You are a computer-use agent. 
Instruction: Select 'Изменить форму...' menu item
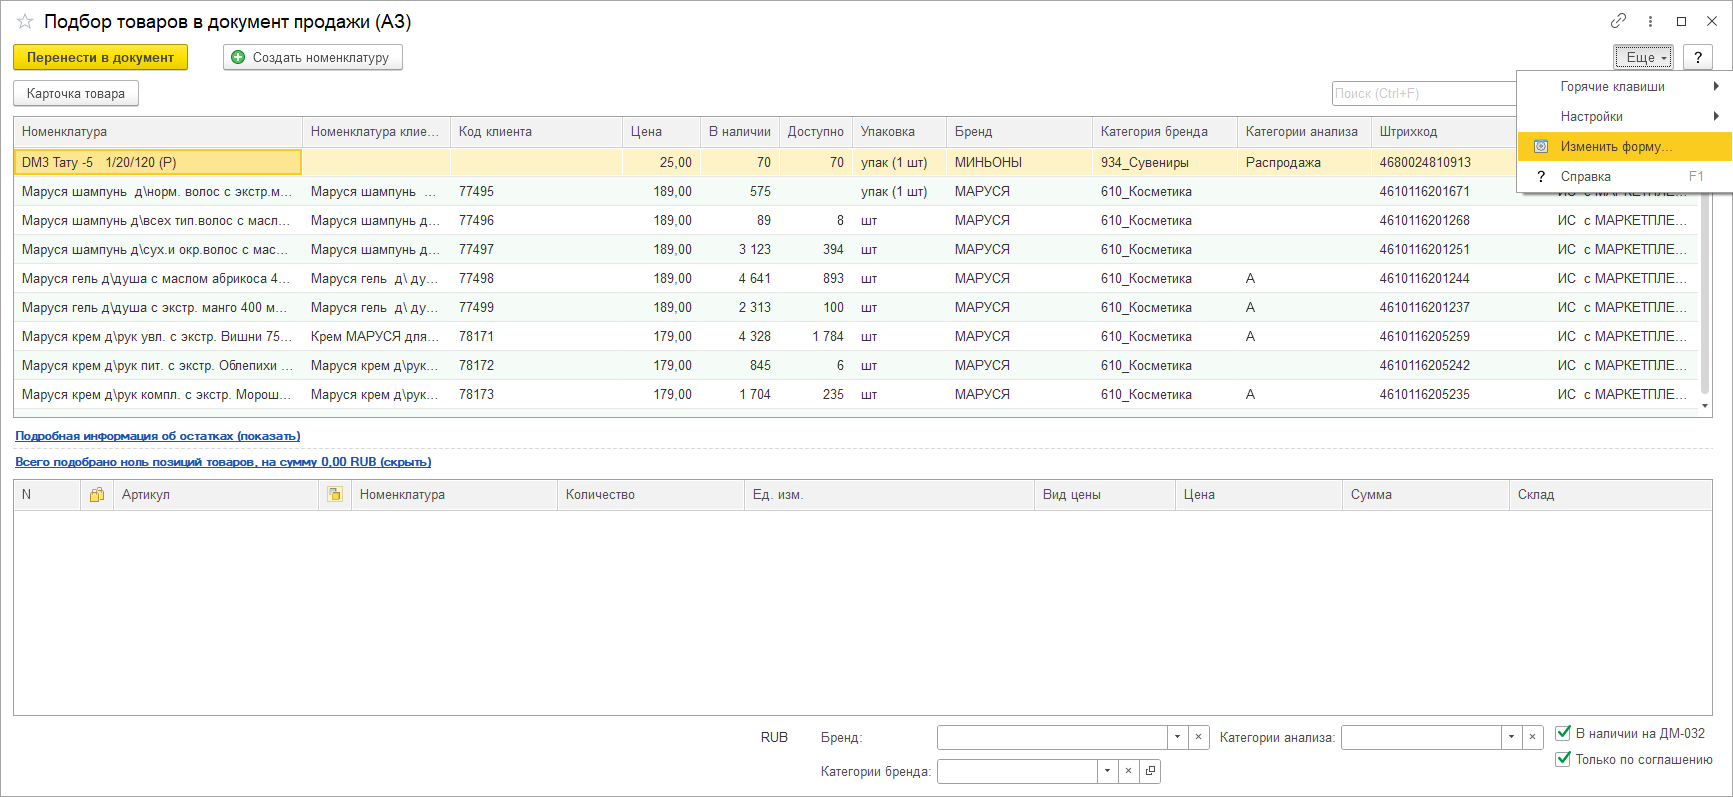1615,147
